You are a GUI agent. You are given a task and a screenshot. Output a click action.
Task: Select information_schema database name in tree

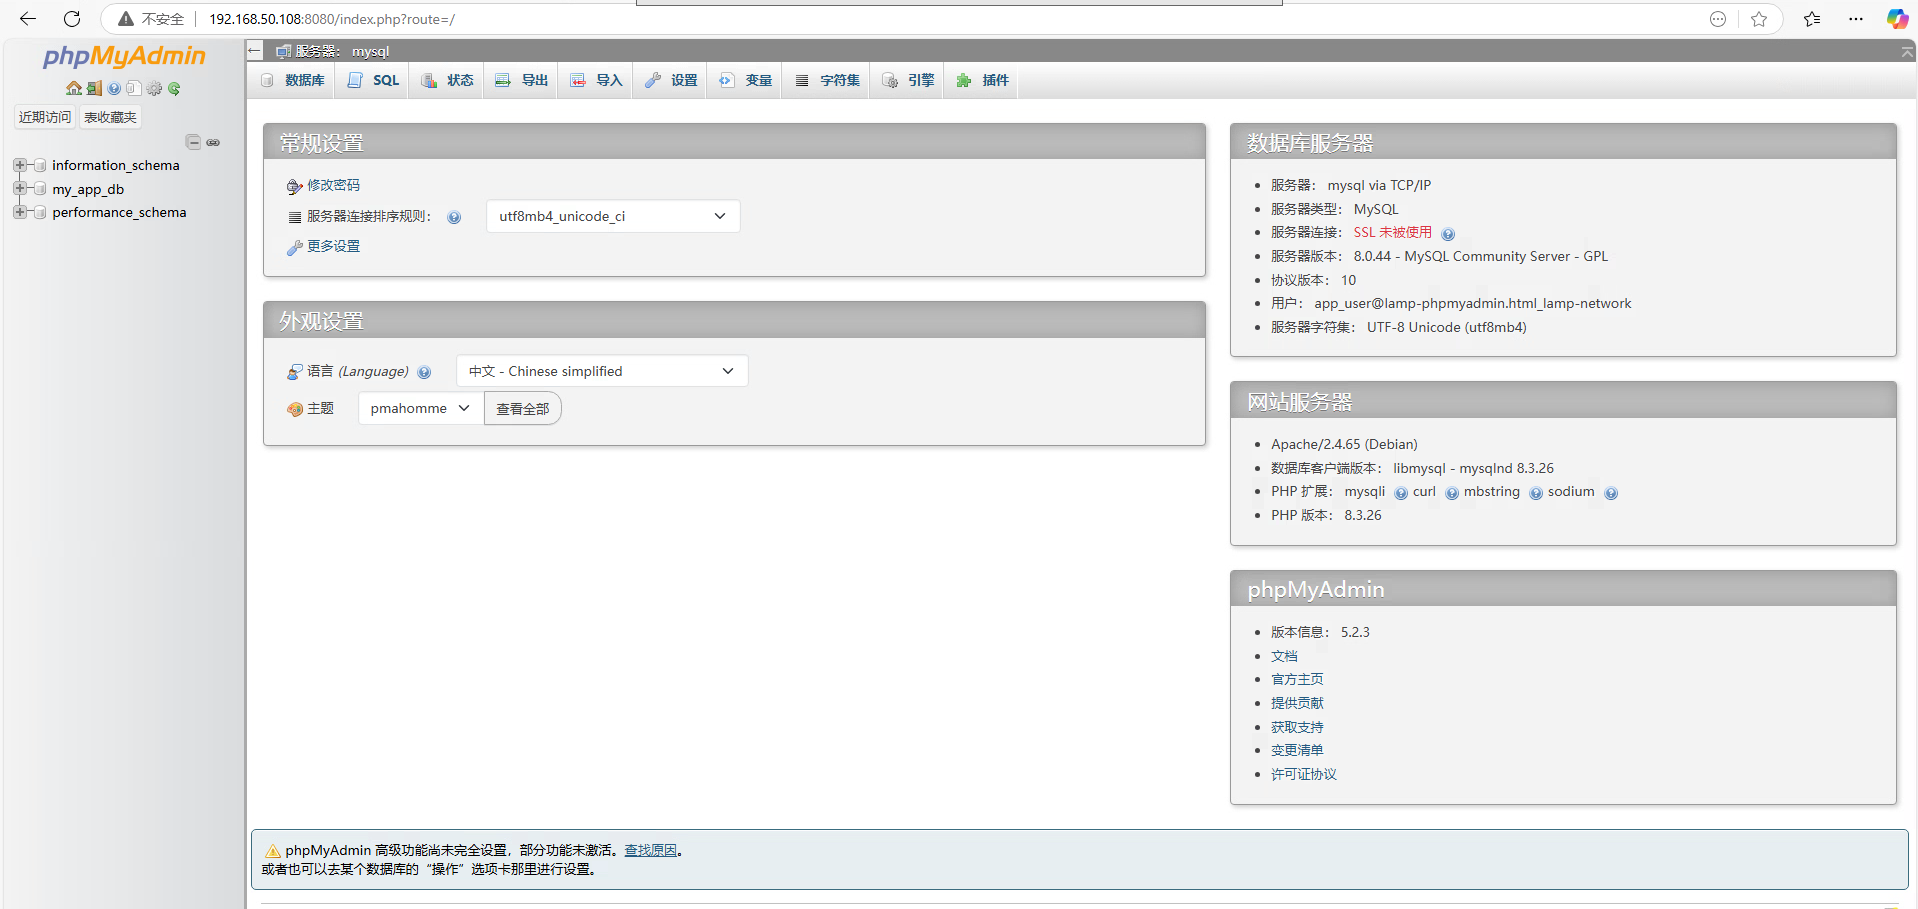click(x=116, y=165)
